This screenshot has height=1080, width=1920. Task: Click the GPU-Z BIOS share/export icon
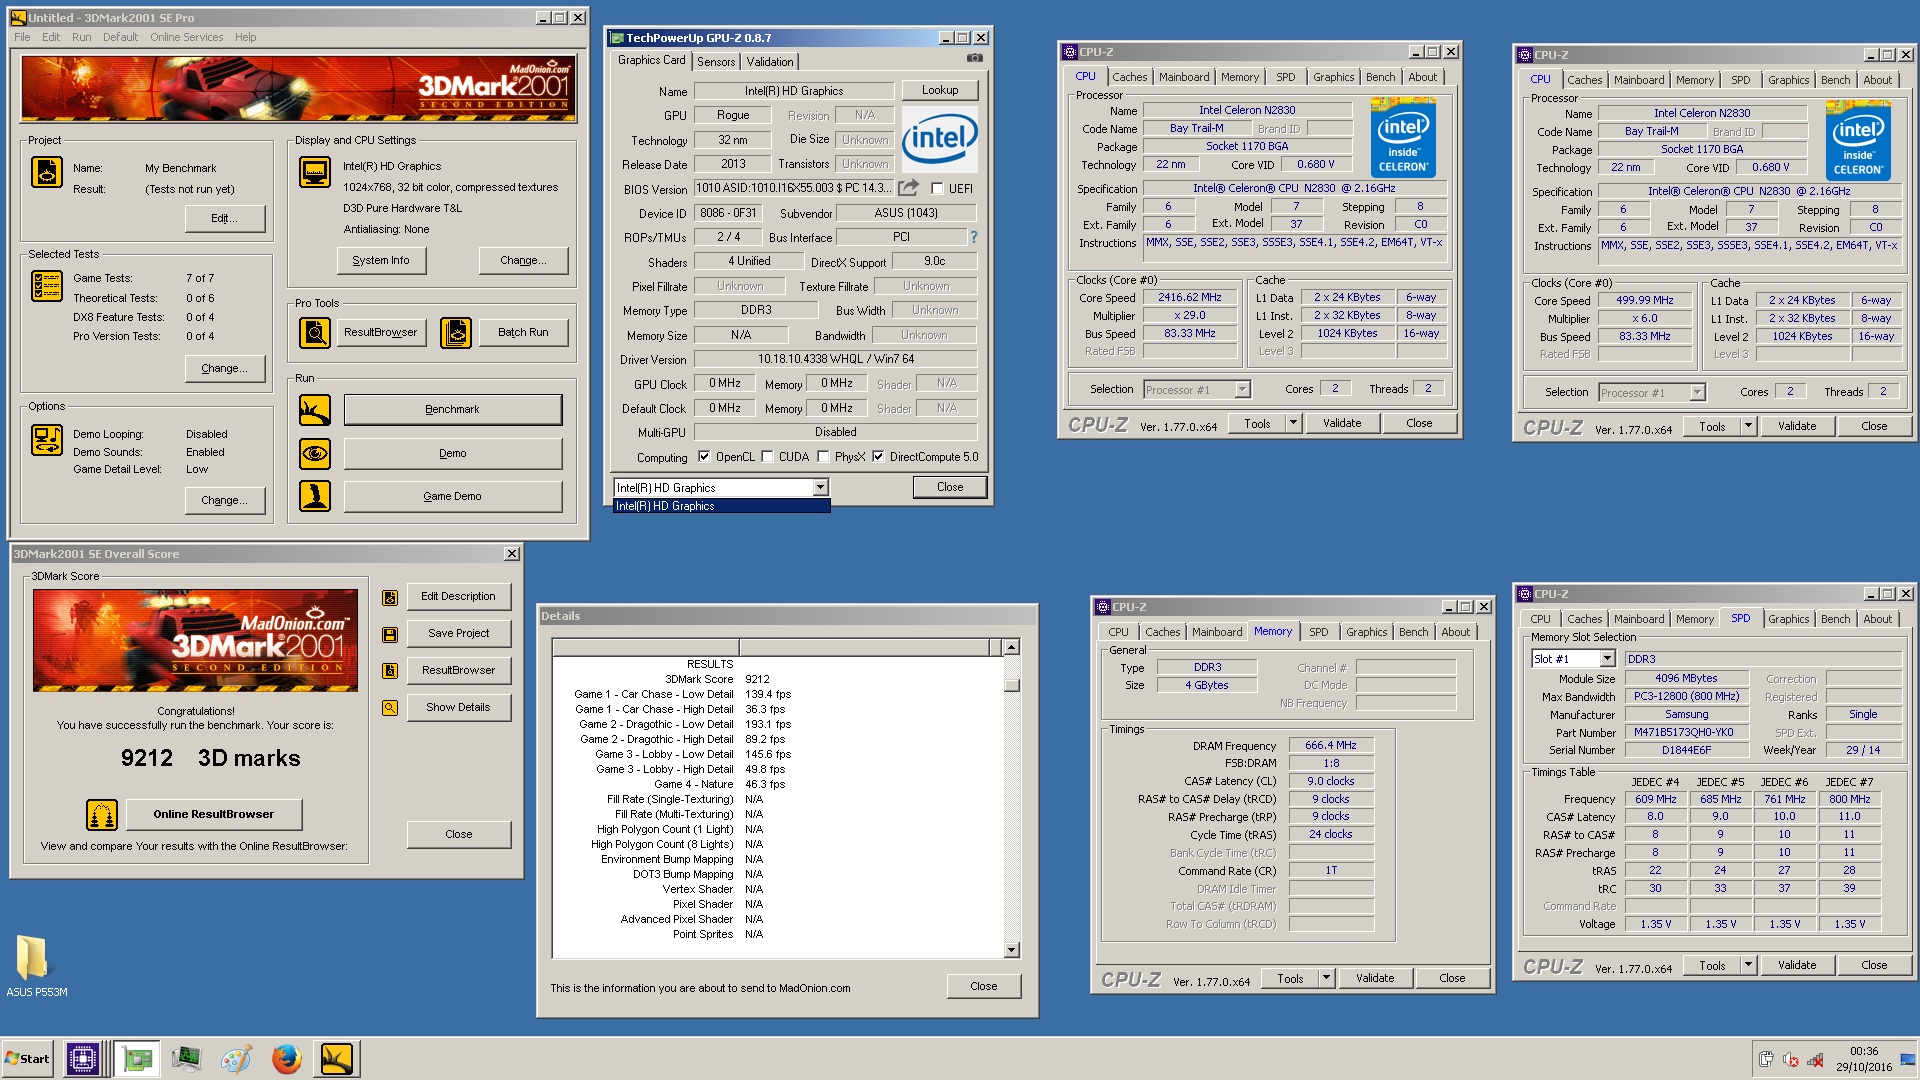tap(908, 188)
